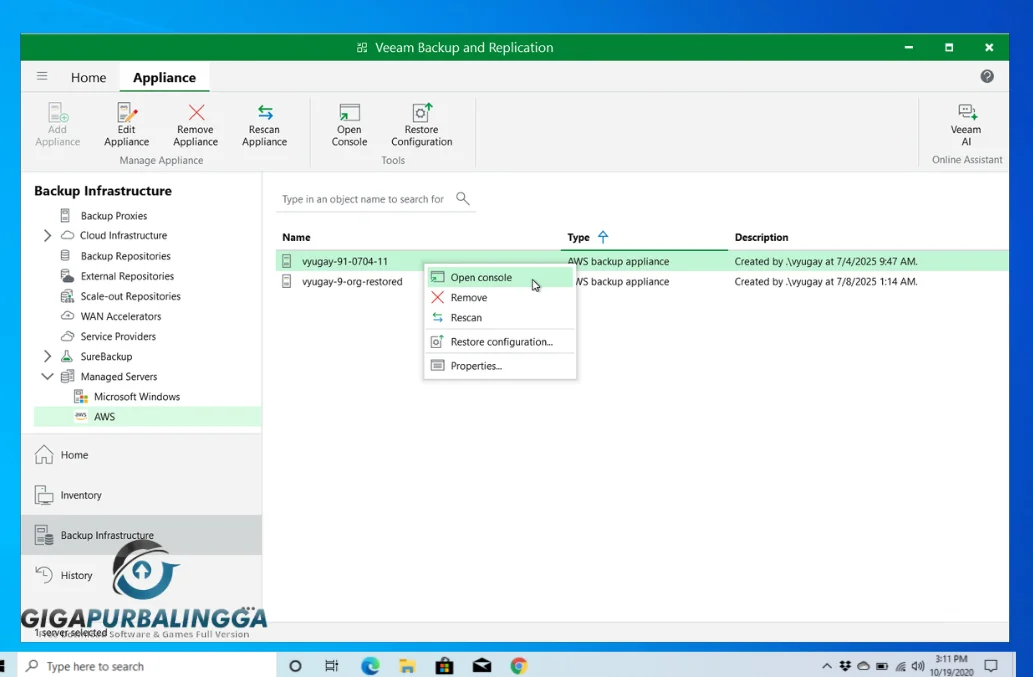Viewport: 1033px width, 677px height.
Task: Choose Remove from the context menu
Action: point(500,298)
